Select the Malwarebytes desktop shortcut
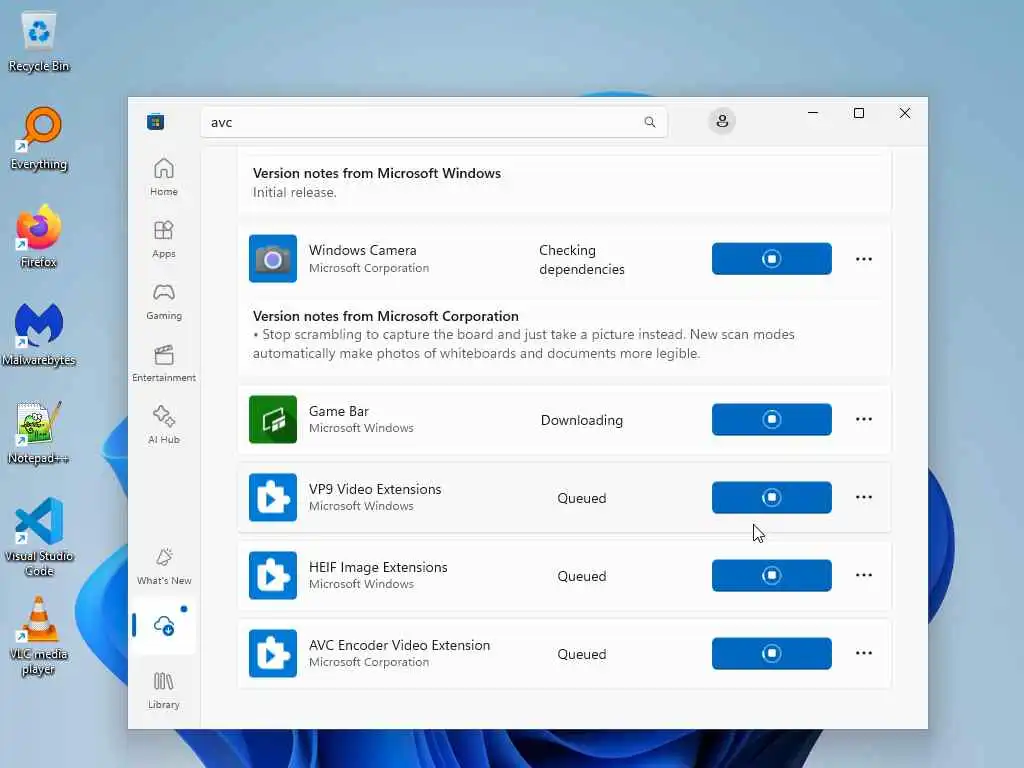Image resolution: width=1024 pixels, height=768 pixels. coord(39,334)
